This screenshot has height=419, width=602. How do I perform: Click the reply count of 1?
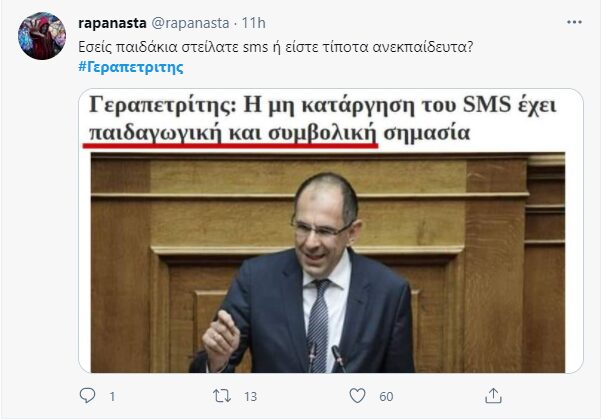[x=112, y=396]
